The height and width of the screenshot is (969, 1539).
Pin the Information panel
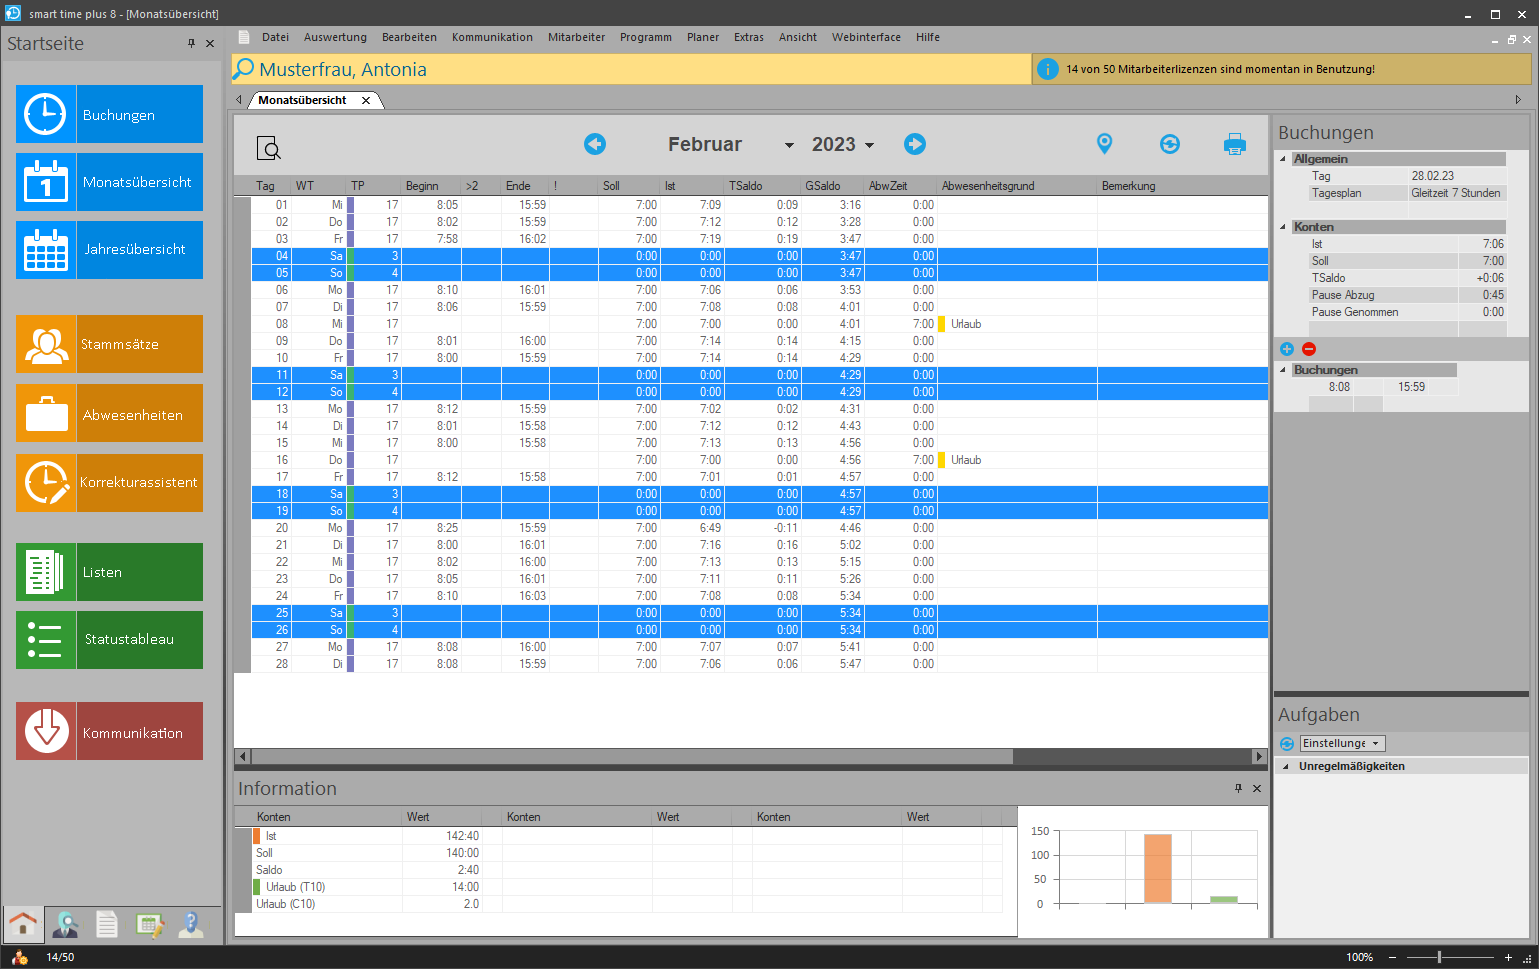(x=1238, y=788)
